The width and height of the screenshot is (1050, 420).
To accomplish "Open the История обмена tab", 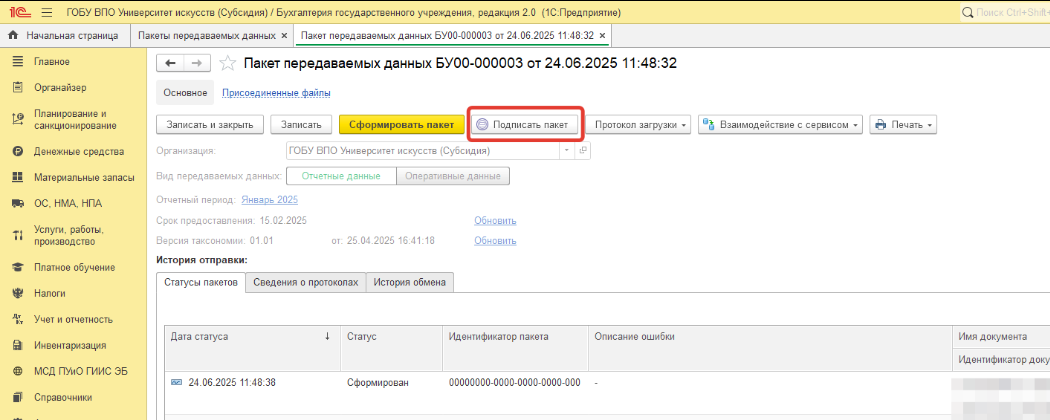I will [x=410, y=283].
